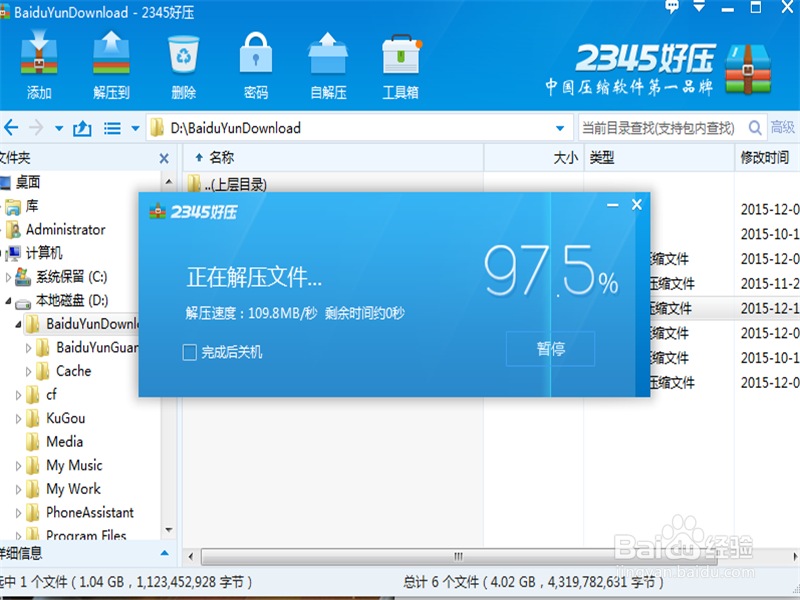Select Administrator in the folder tree

click(65, 230)
